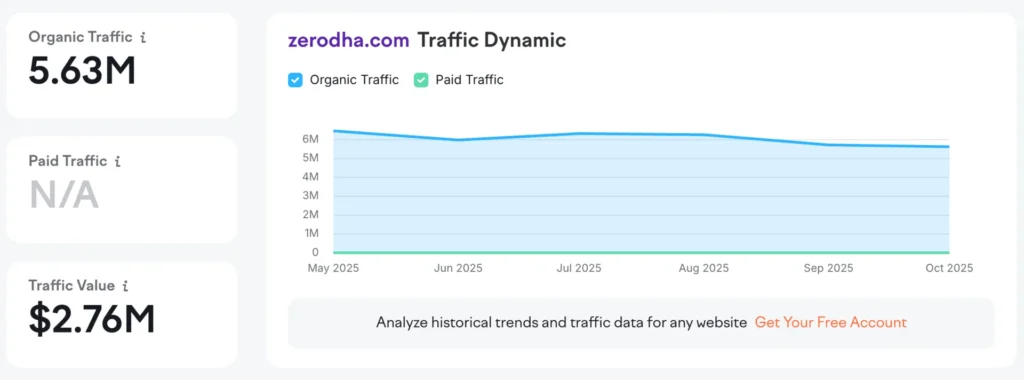The width and height of the screenshot is (1024, 380).
Task: Select the Jul 2025 axis label
Action: click(578, 268)
